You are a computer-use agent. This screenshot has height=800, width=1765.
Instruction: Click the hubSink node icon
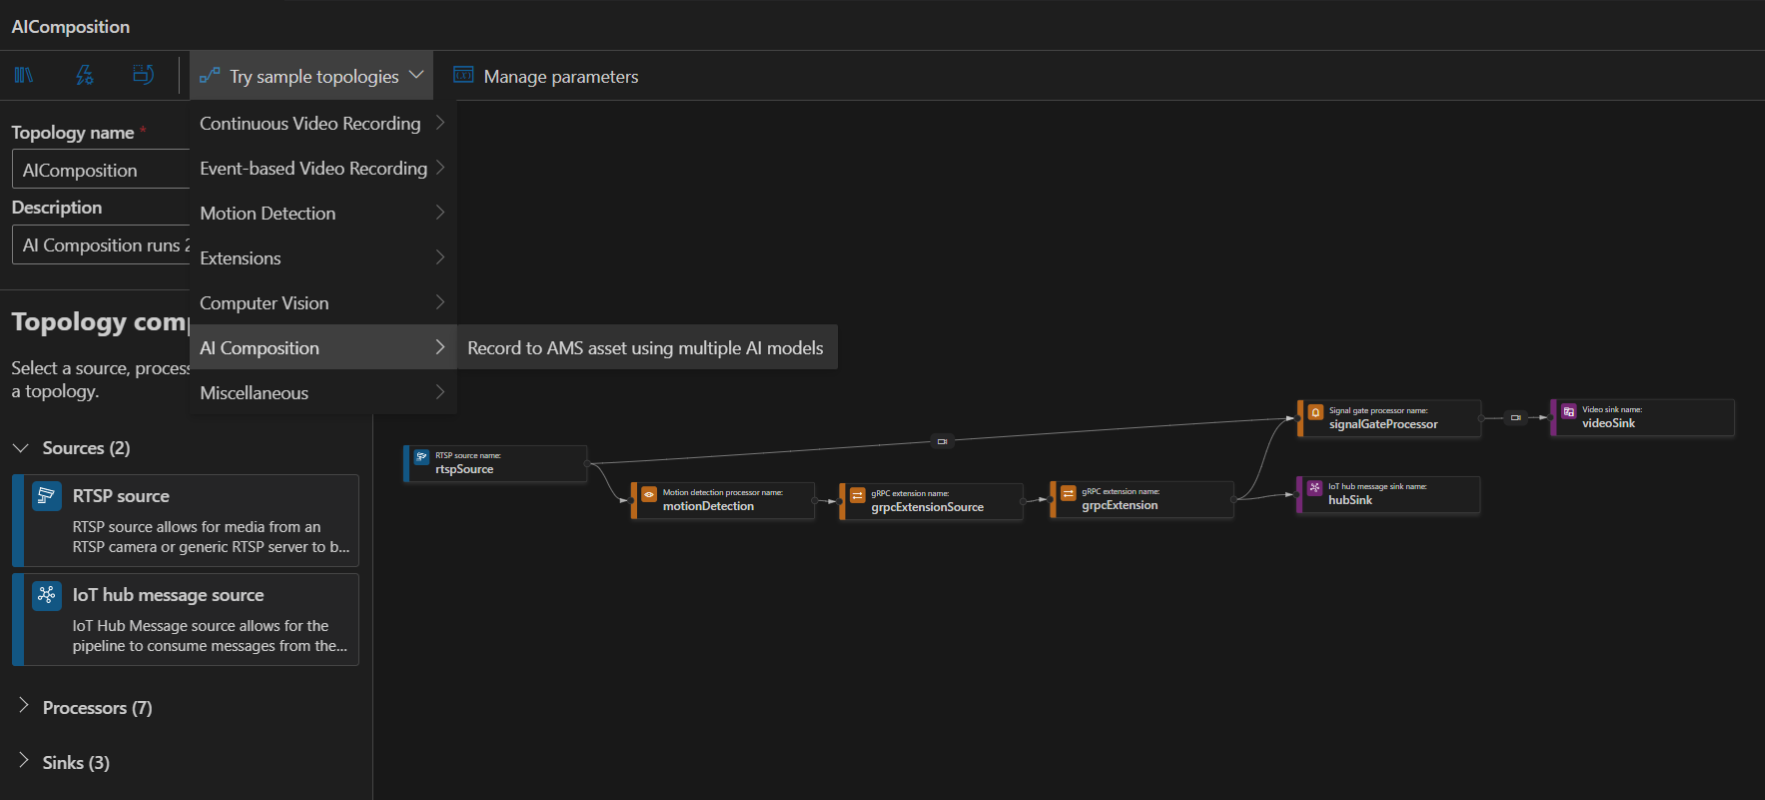tap(1315, 488)
